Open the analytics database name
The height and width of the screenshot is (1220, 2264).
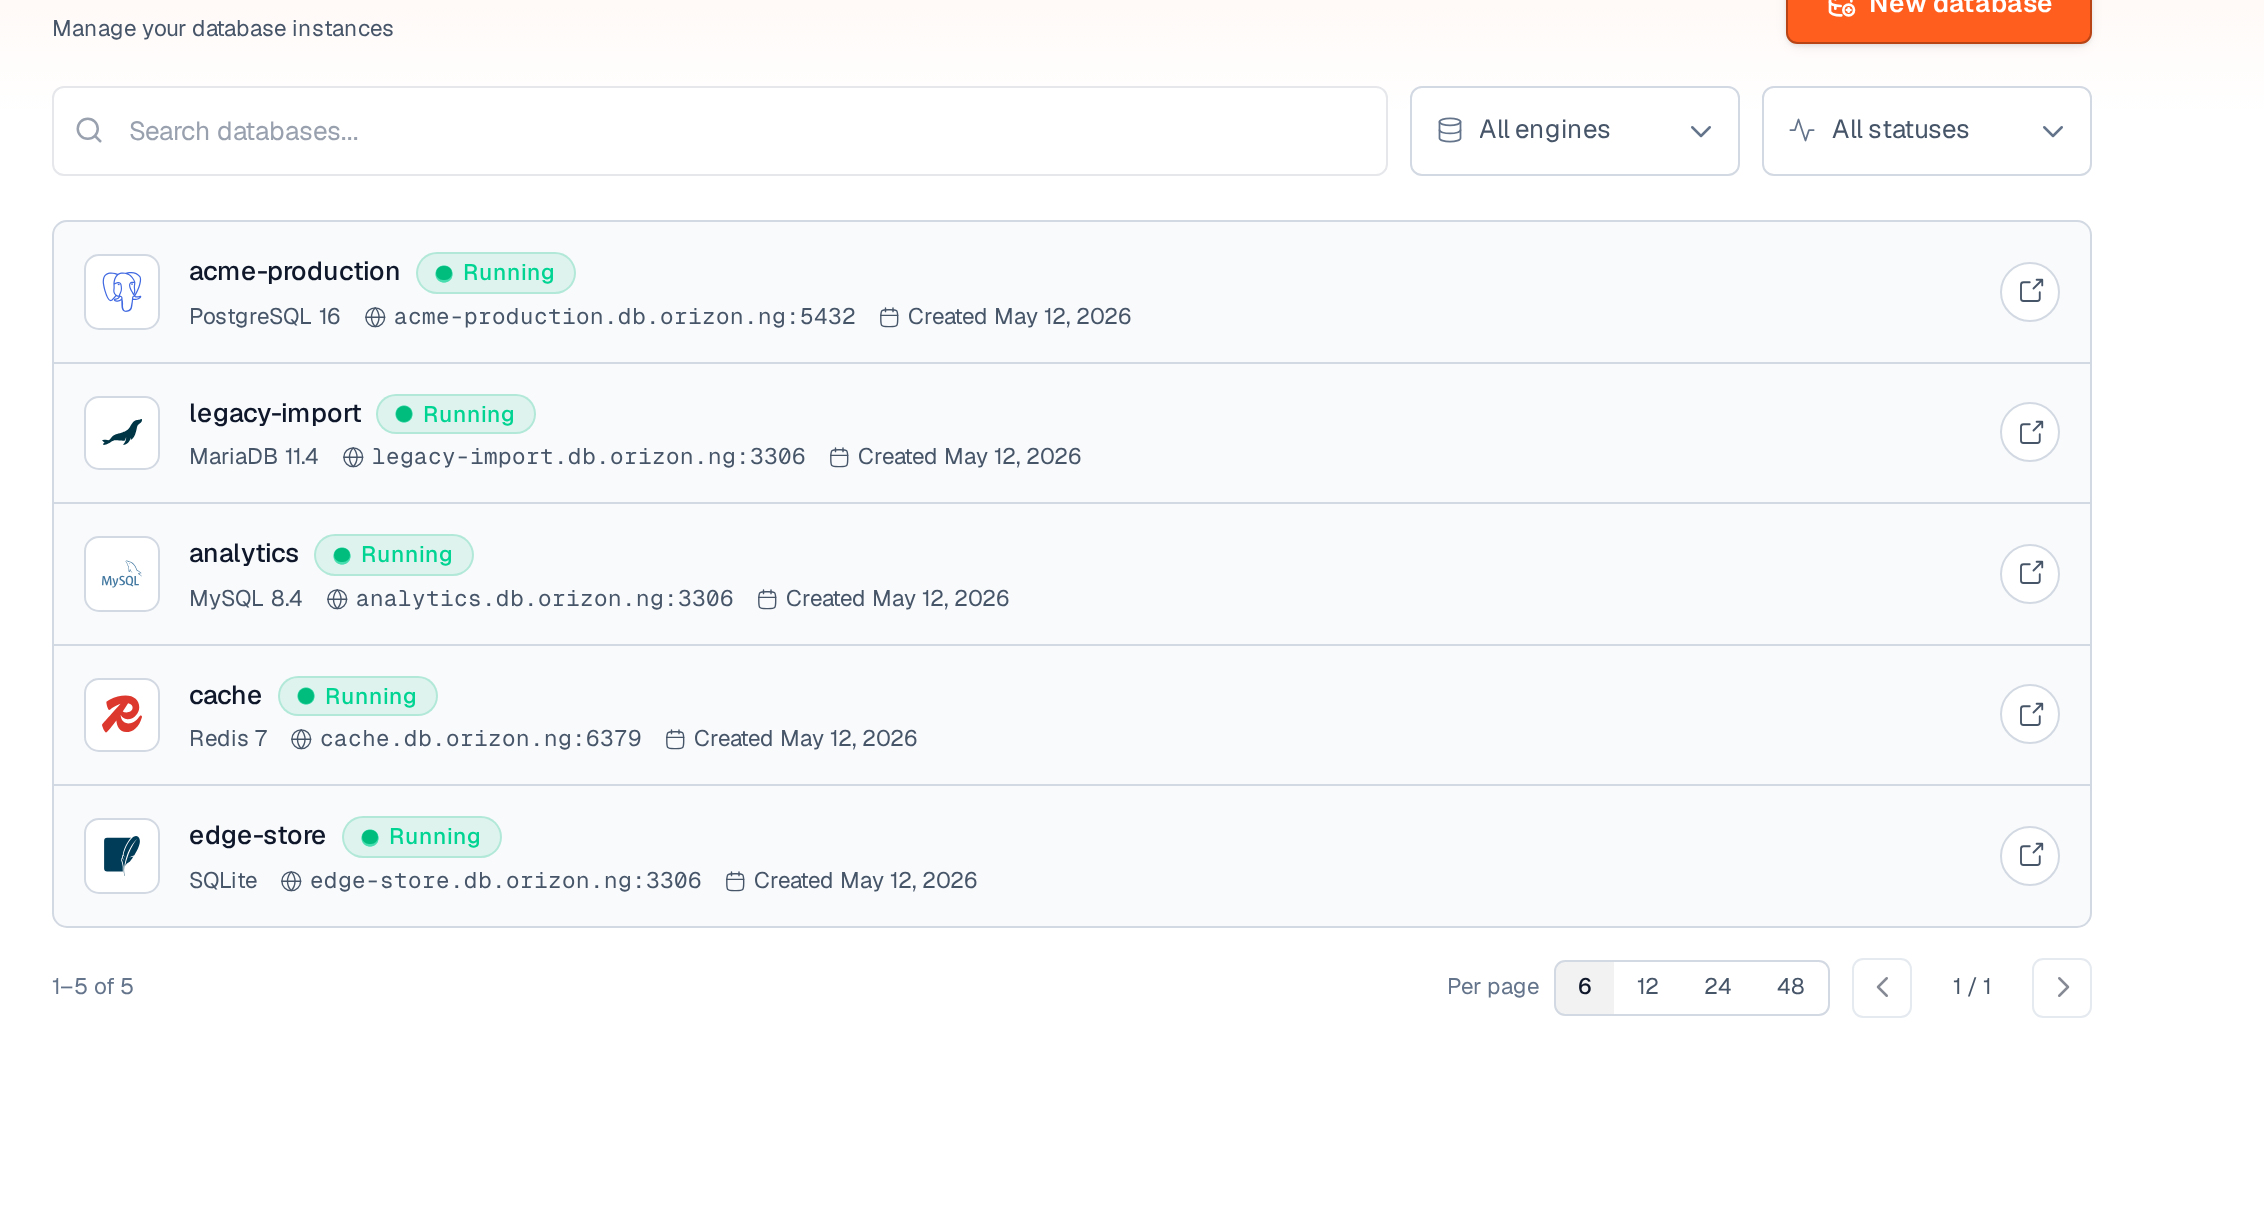(244, 553)
